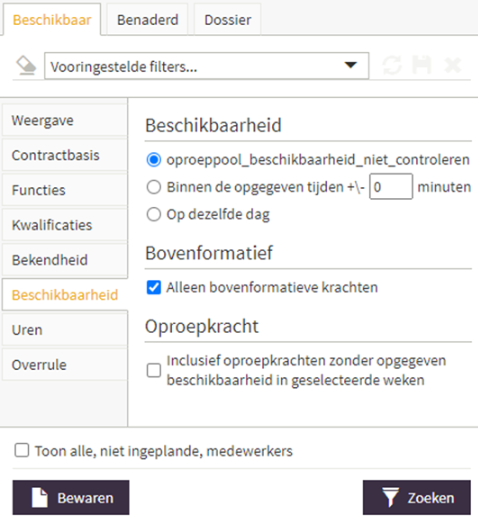Click the refresh filter icon

pos(392,65)
